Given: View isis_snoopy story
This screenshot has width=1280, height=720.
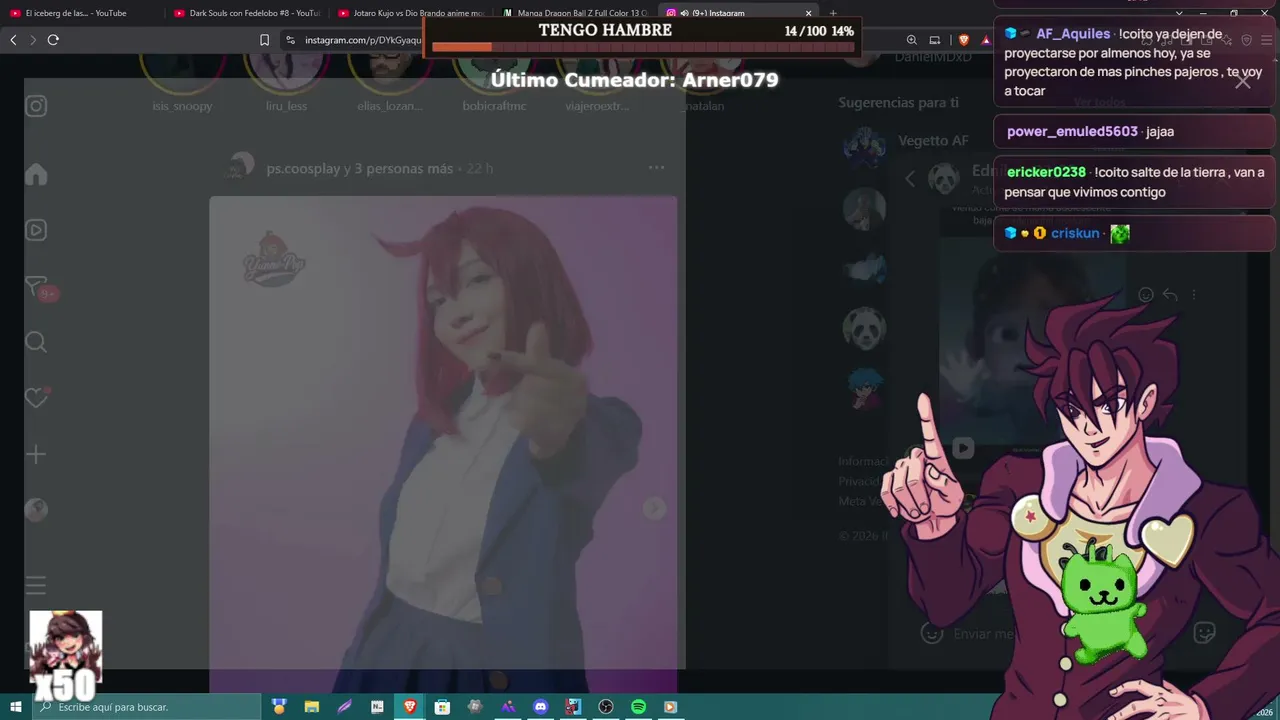Looking at the screenshot, I should tap(182, 76).
